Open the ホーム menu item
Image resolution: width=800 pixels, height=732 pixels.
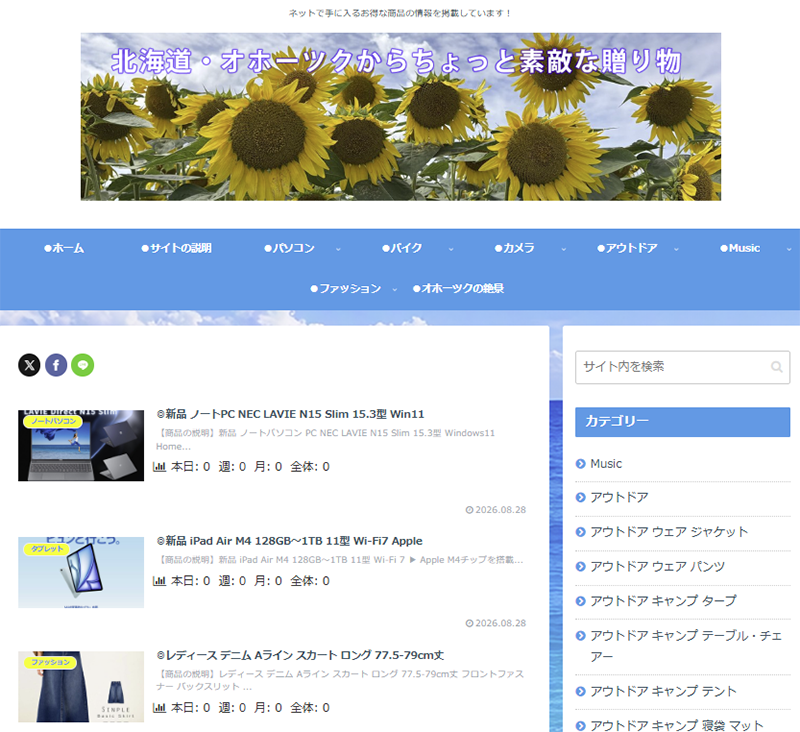64,248
